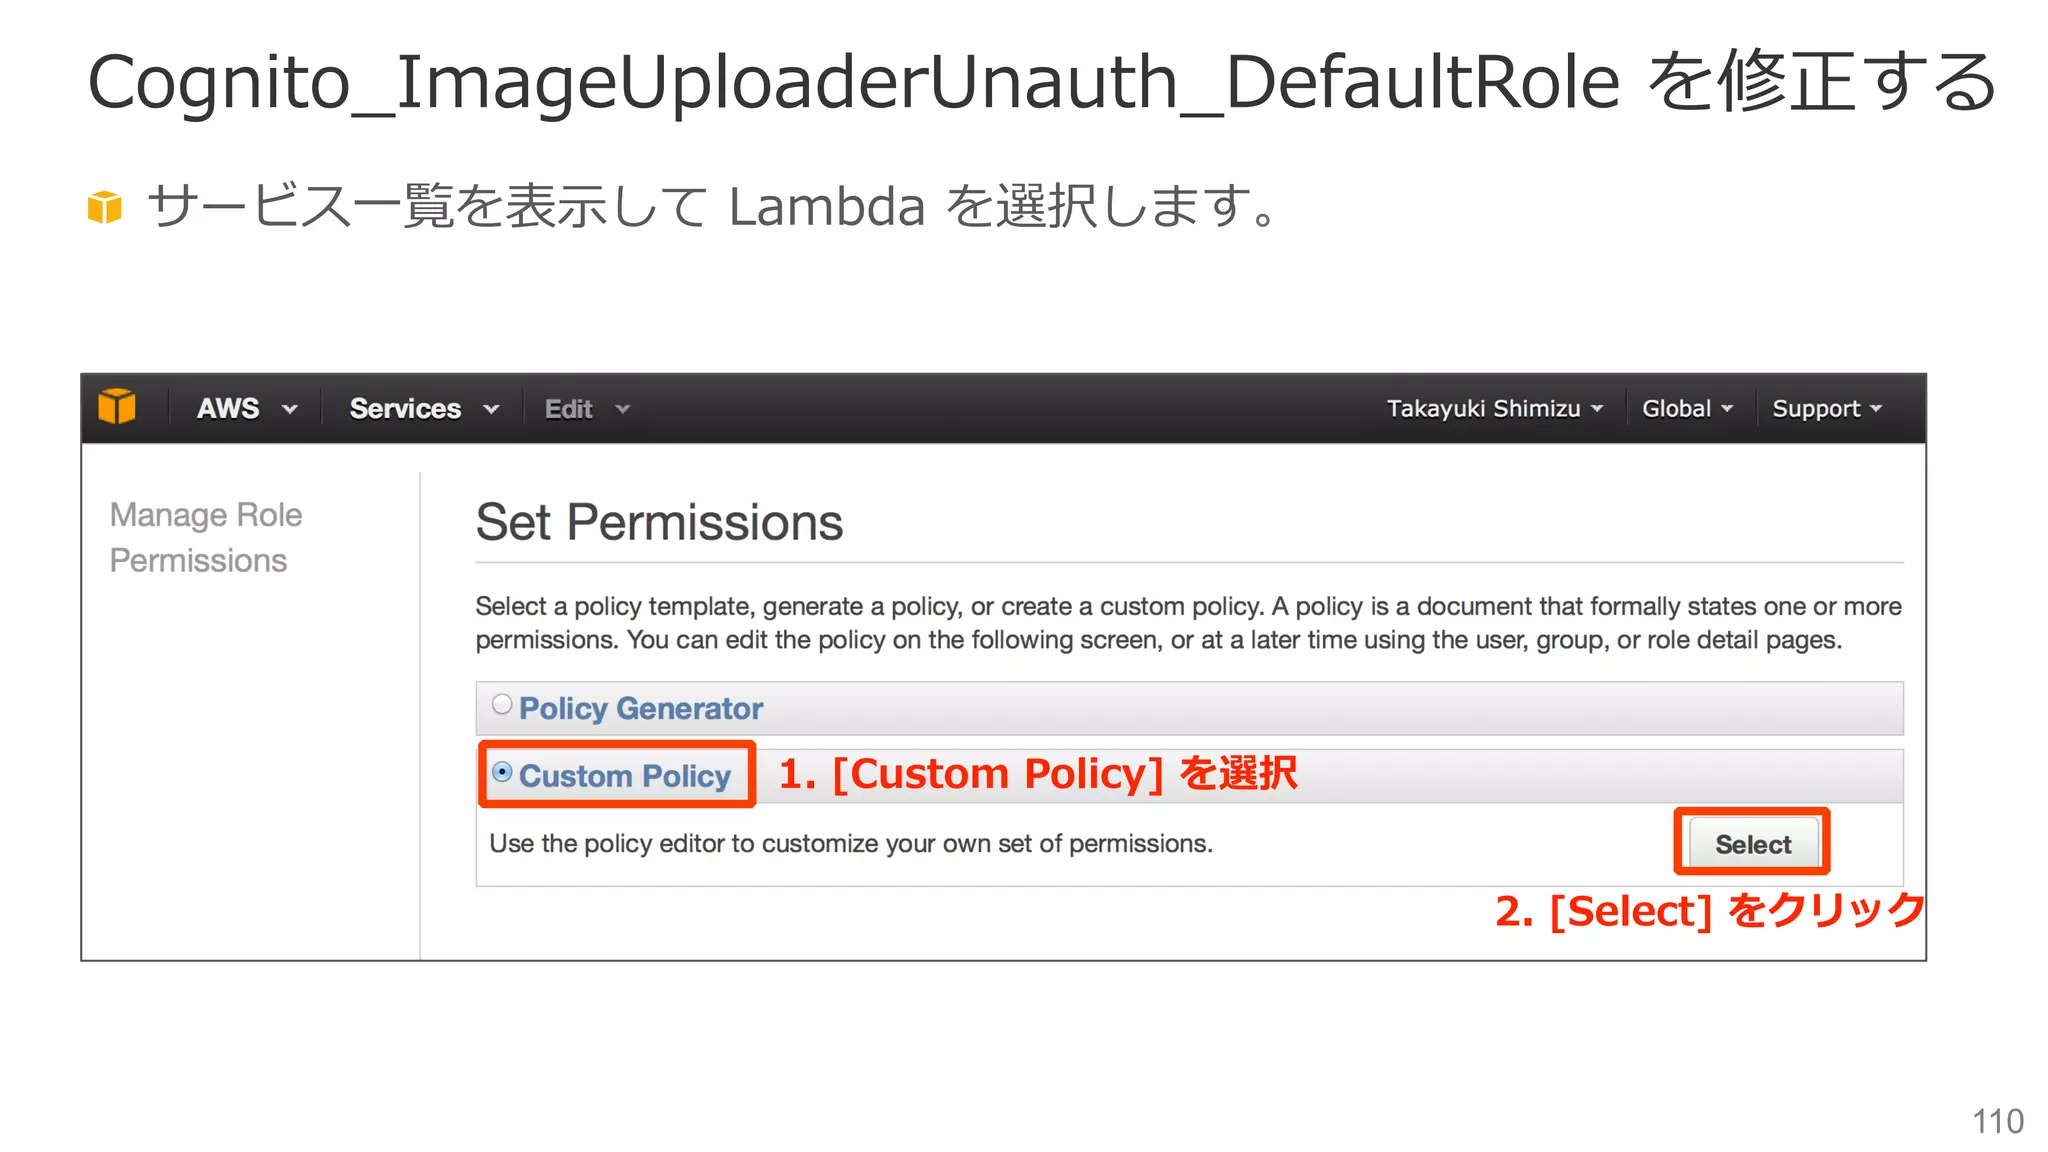Viewport: 2048px width, 1152px height.
Task: Open the Services menu
Action: (424, 408)
